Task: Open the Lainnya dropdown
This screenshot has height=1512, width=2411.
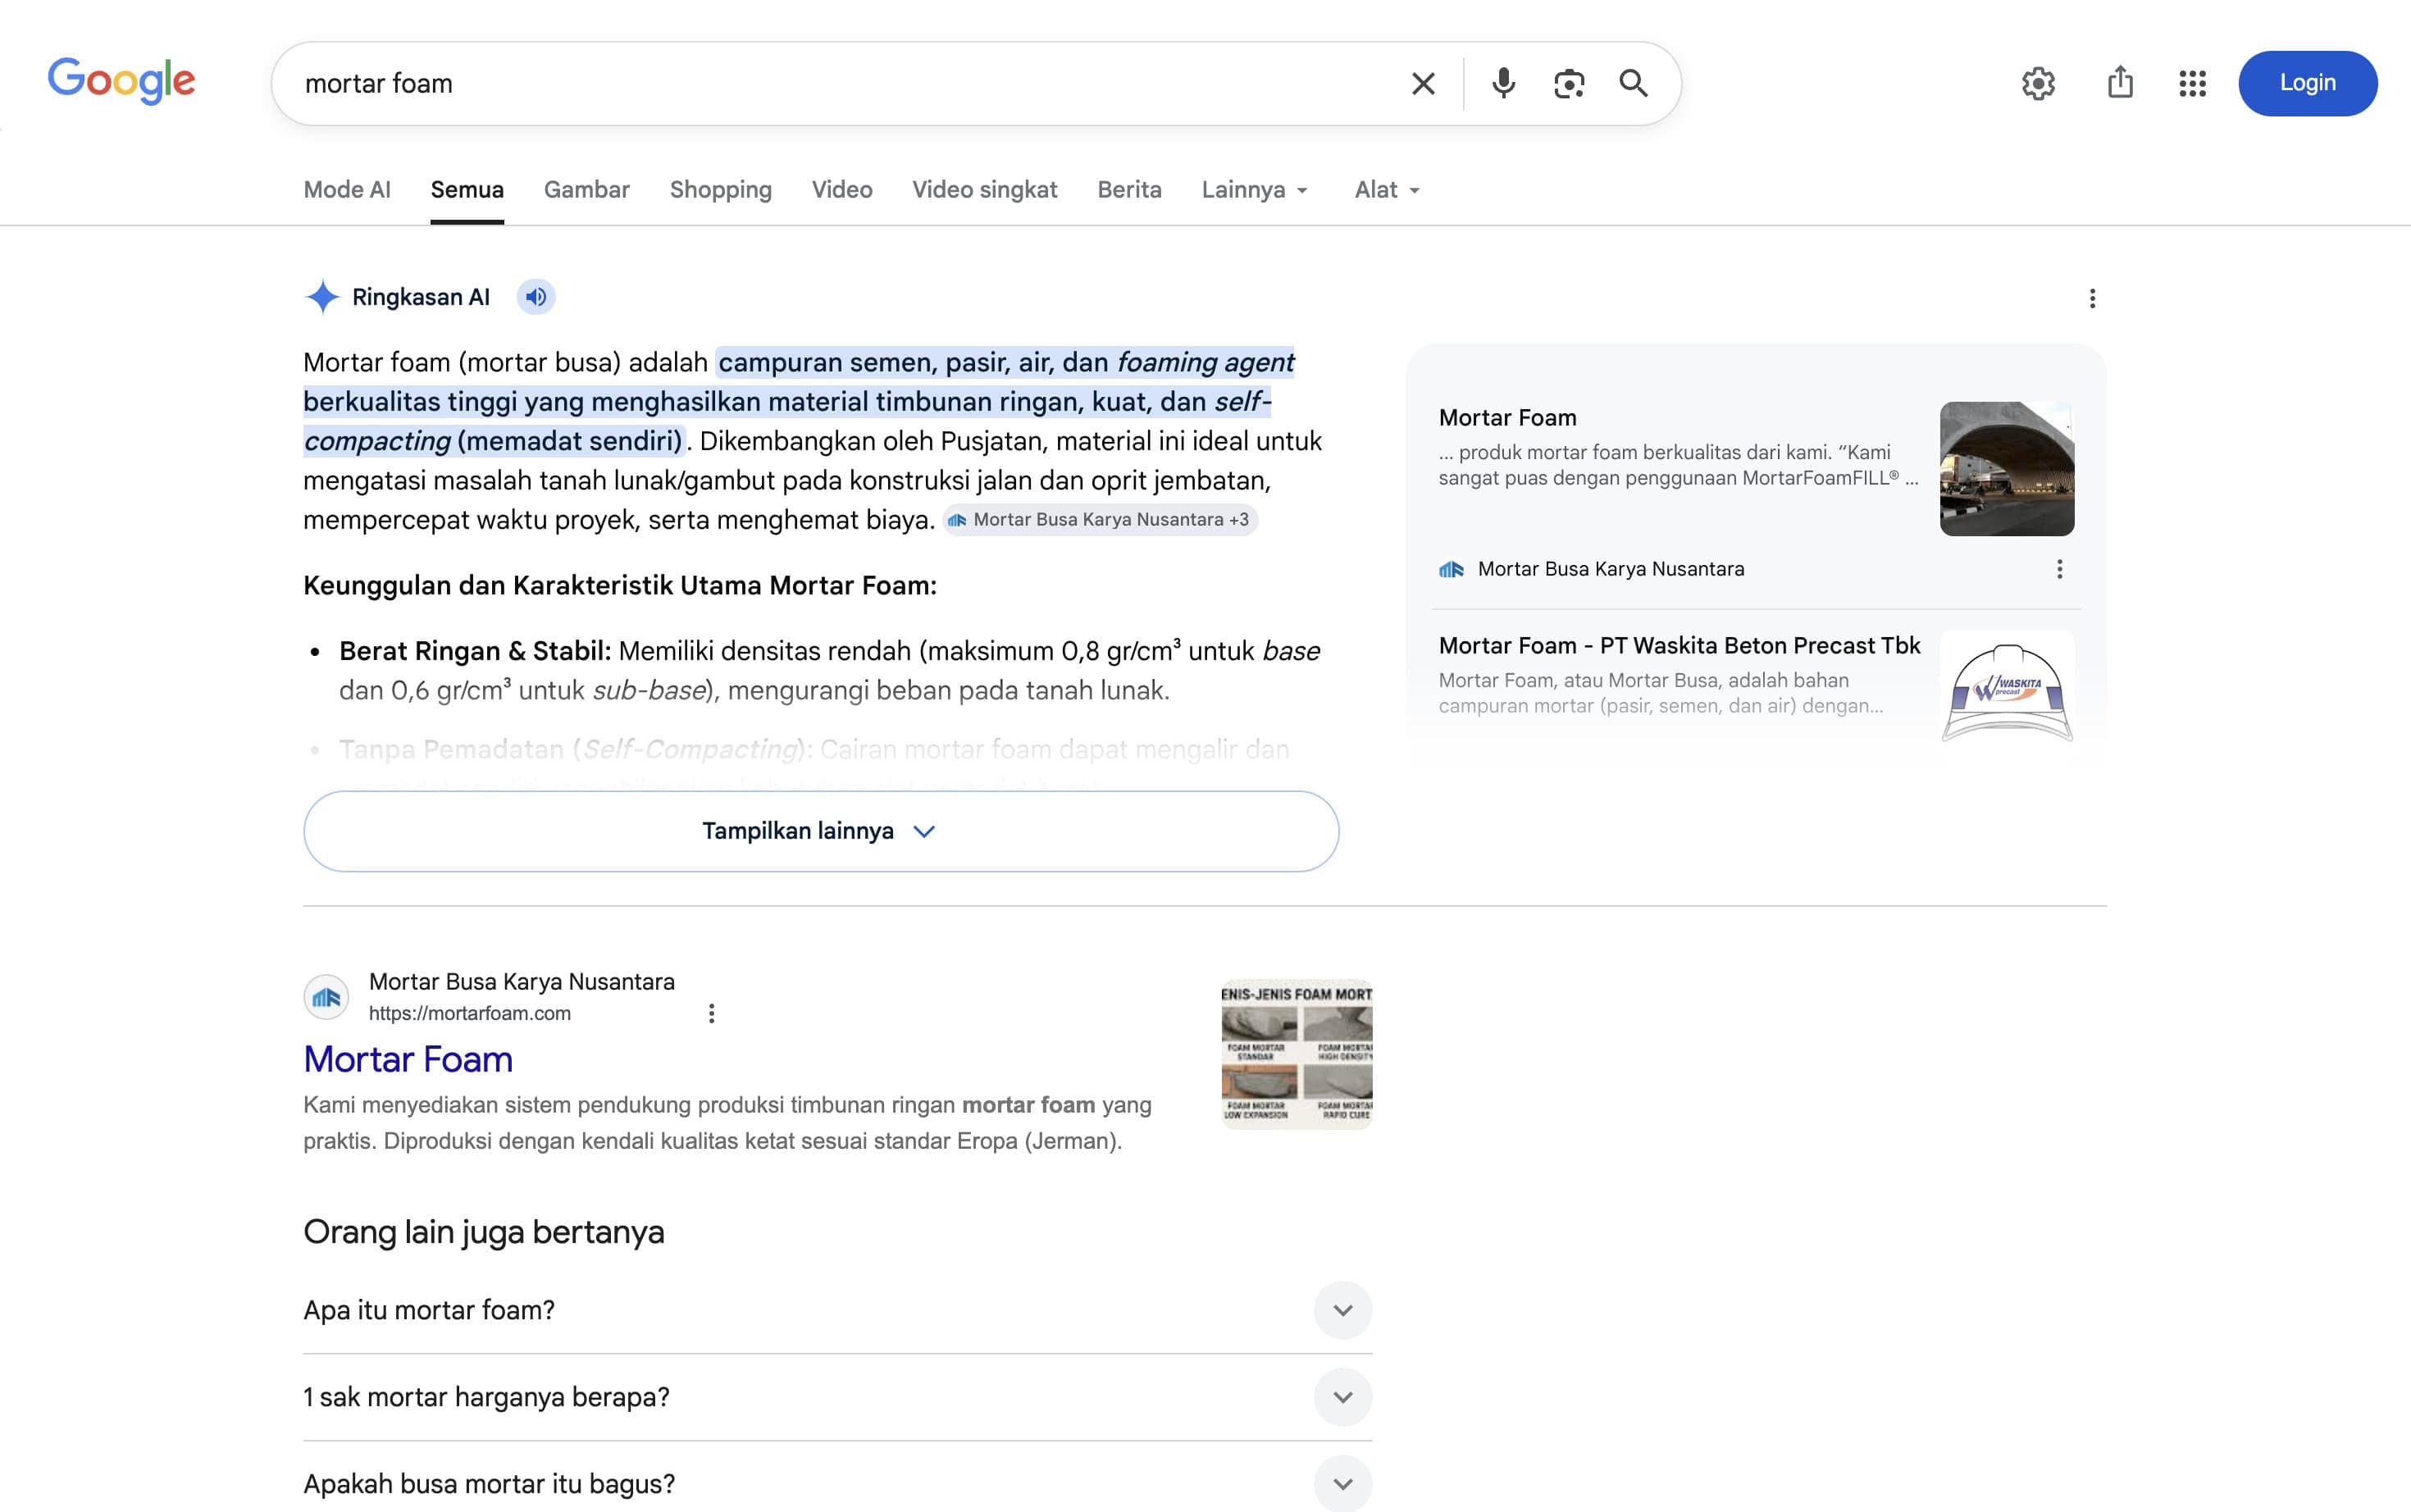Action: (x=1255, y=190)
